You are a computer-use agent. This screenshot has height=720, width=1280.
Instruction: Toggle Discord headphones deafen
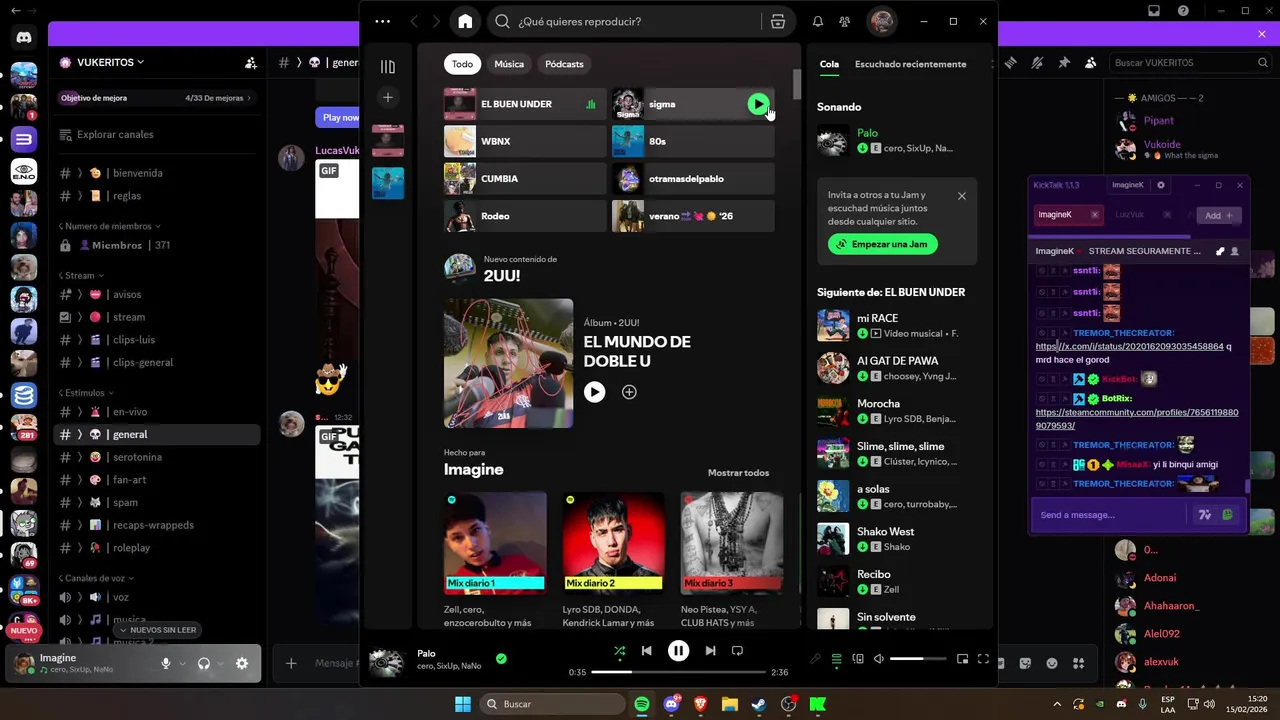point(204,664)
